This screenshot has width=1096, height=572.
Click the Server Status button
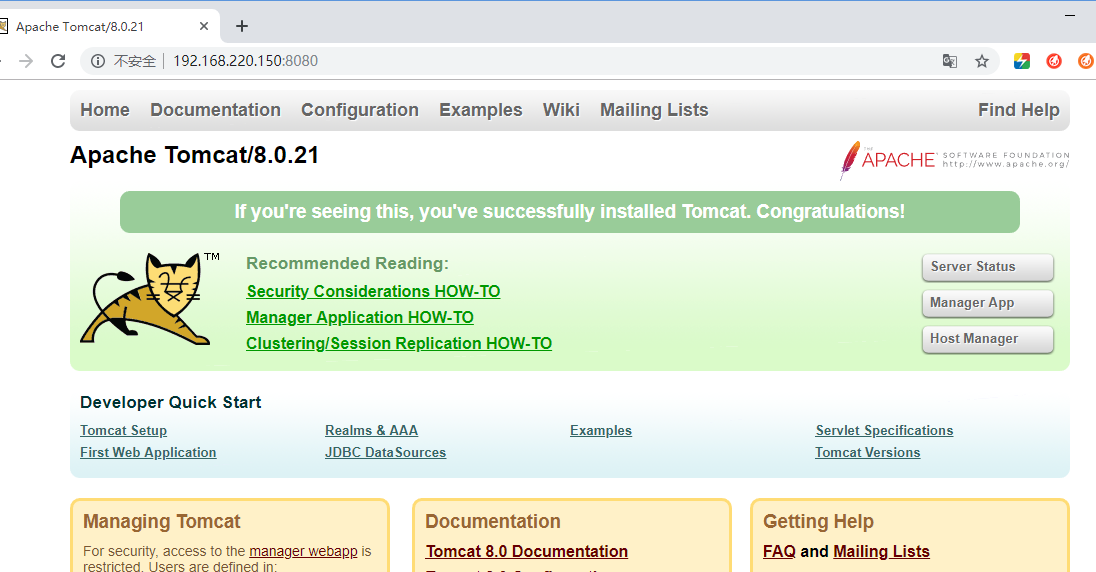point(988,267)
